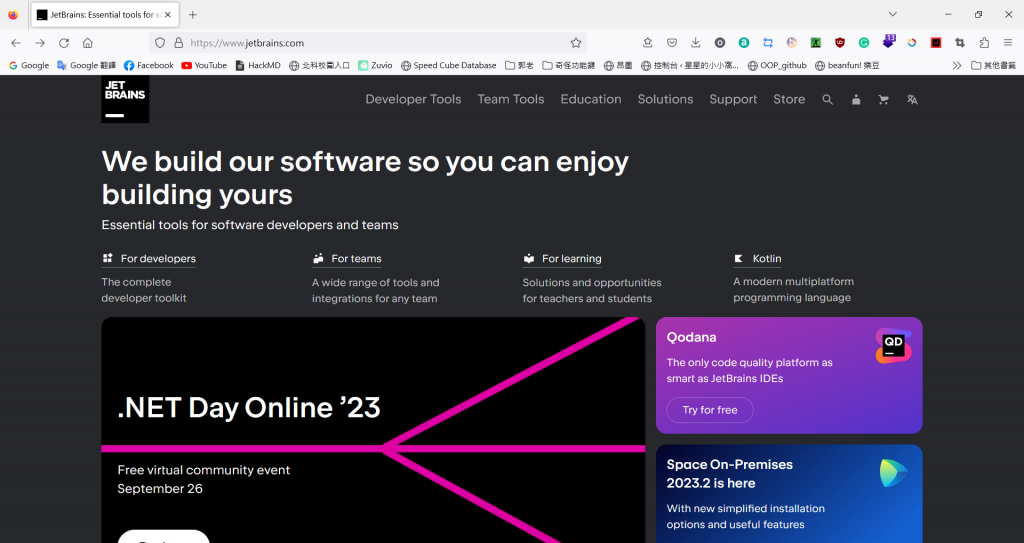Open the Solutions menu

tap(665, 99)
